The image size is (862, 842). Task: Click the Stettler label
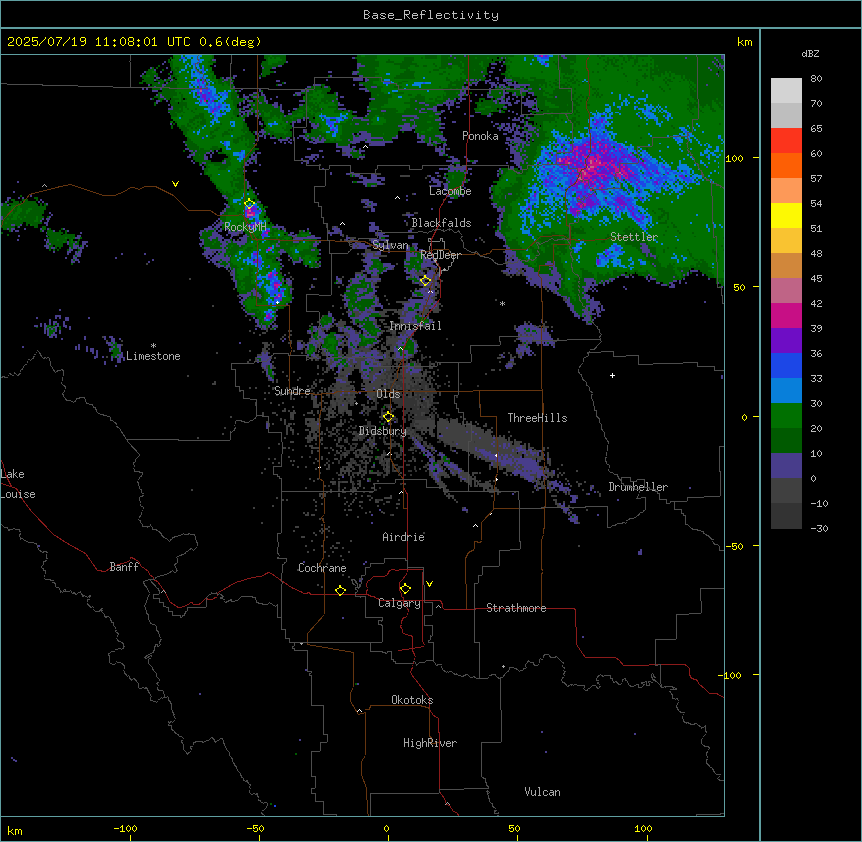(x=634, y=237)
